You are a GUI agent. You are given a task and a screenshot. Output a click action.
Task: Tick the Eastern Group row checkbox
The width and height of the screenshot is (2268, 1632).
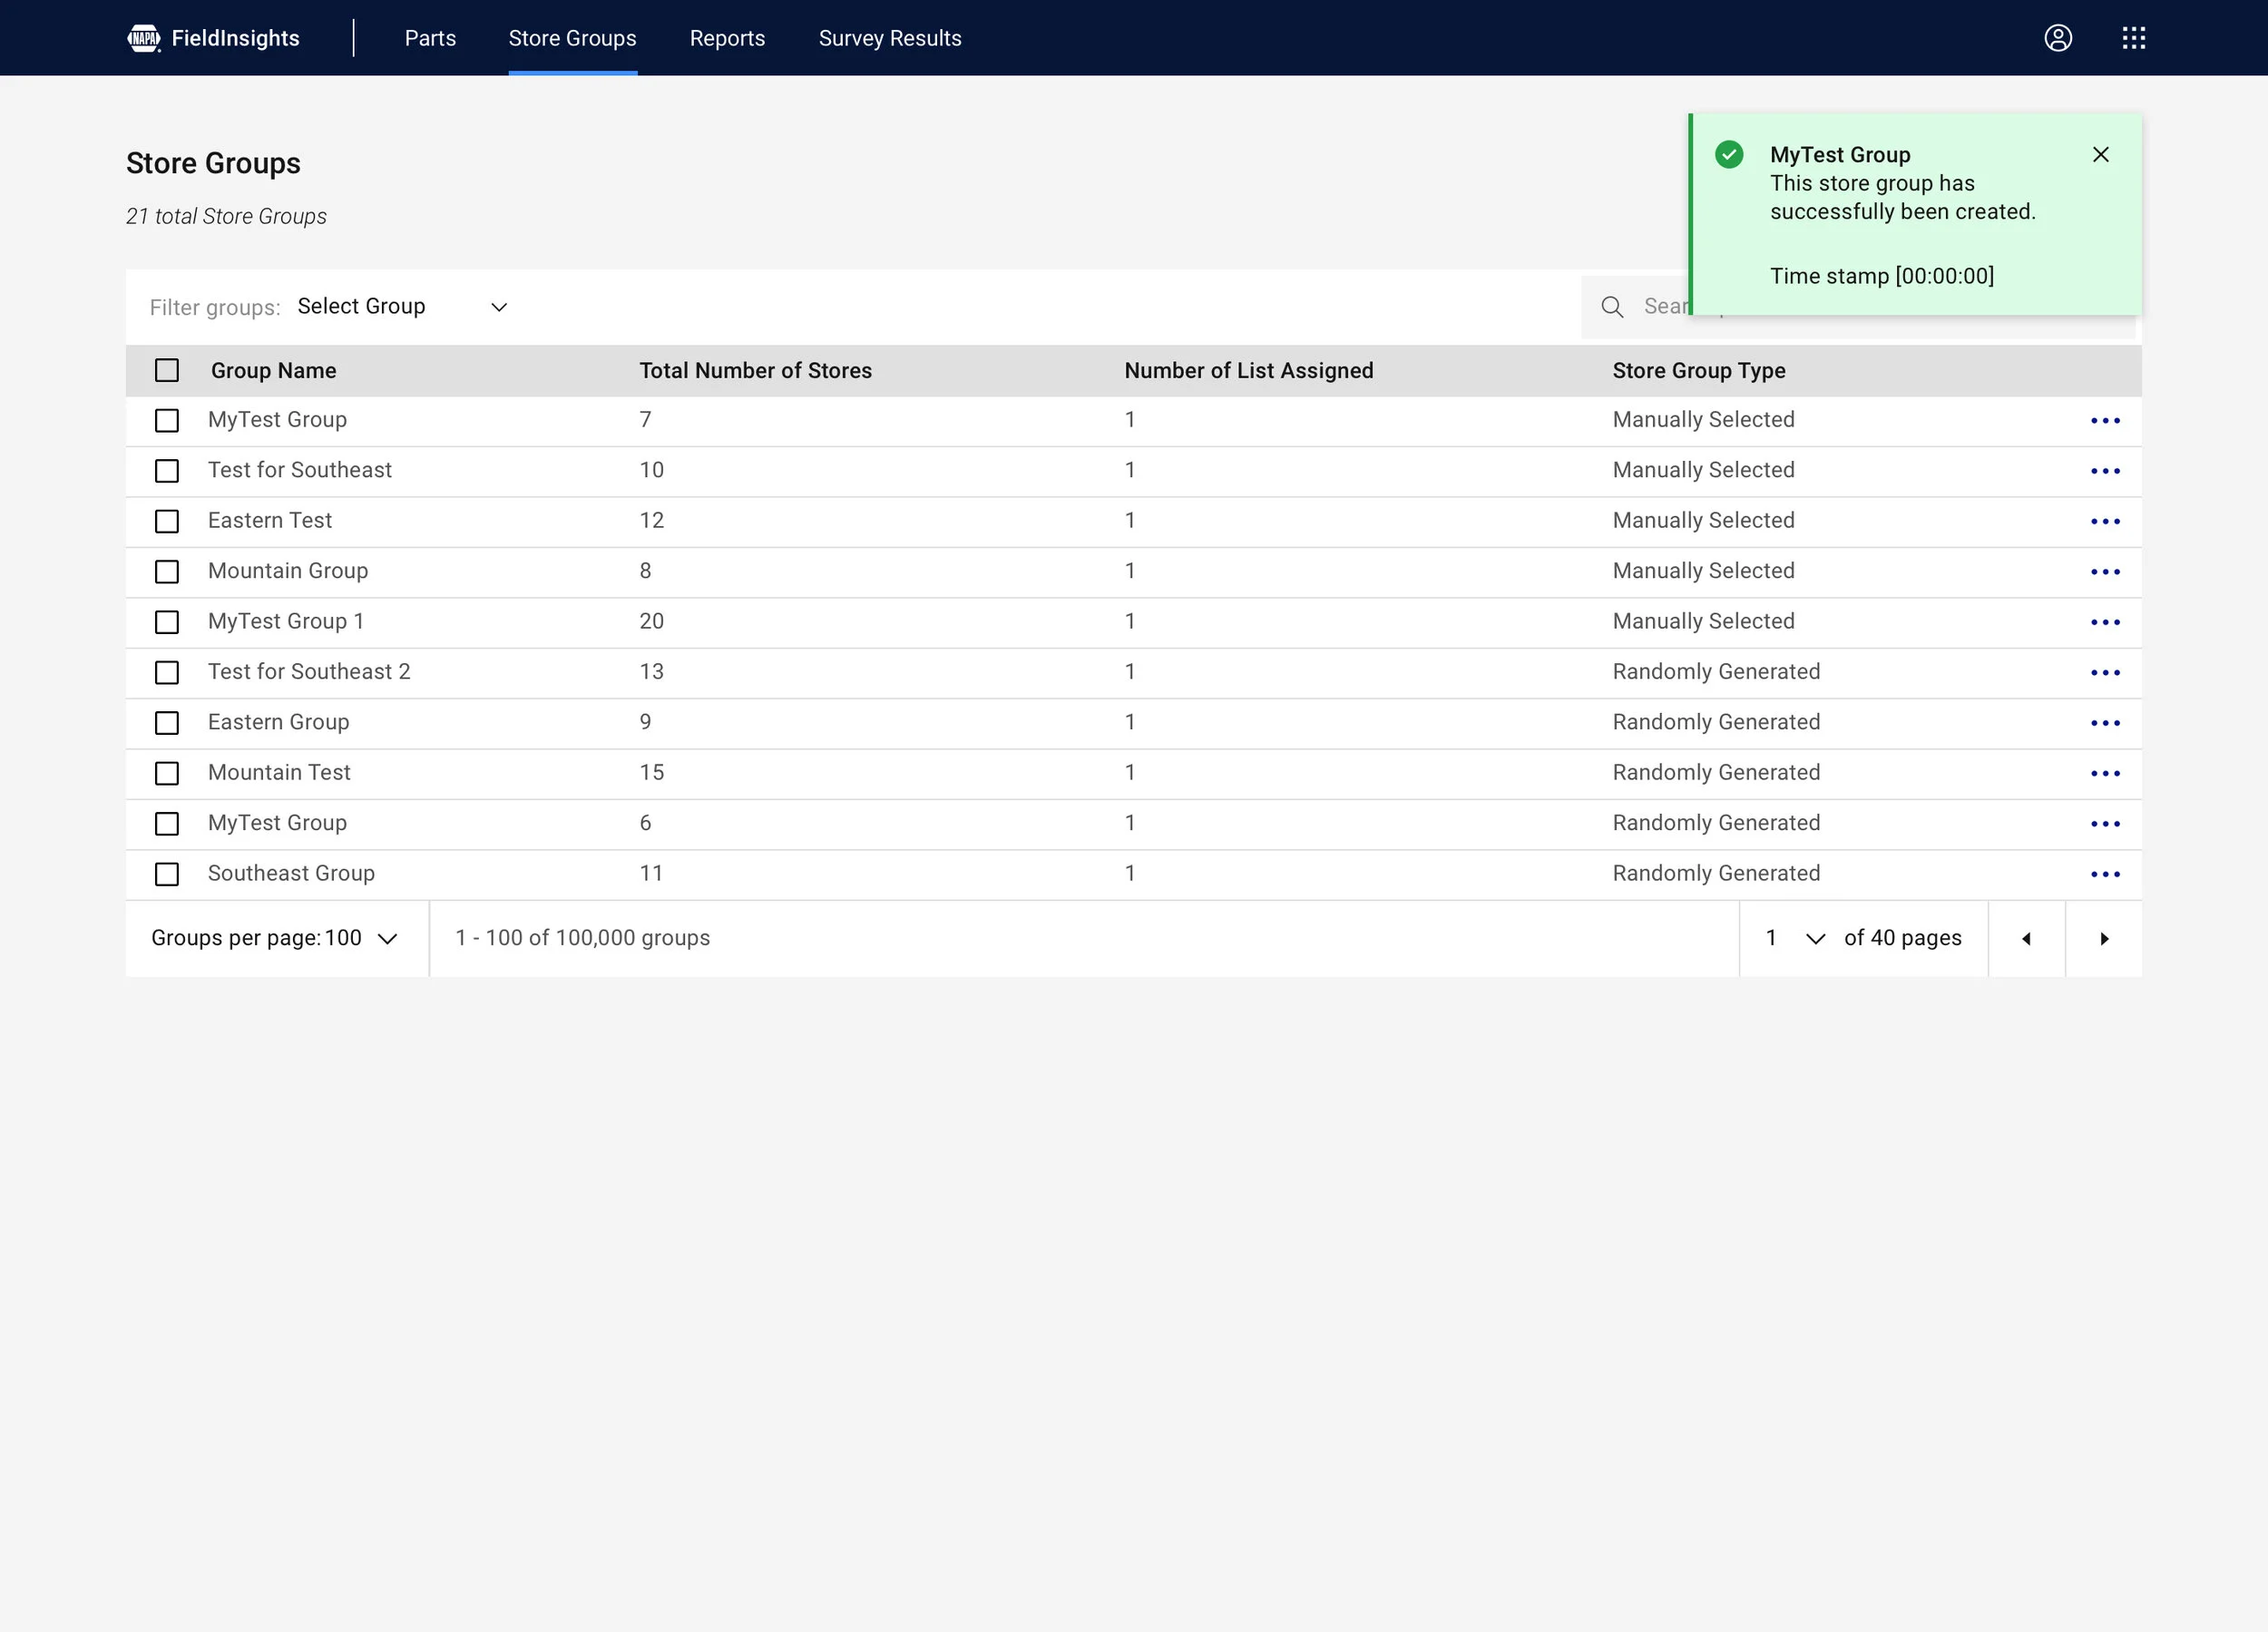pyautogui.click(x=167, y=723)
